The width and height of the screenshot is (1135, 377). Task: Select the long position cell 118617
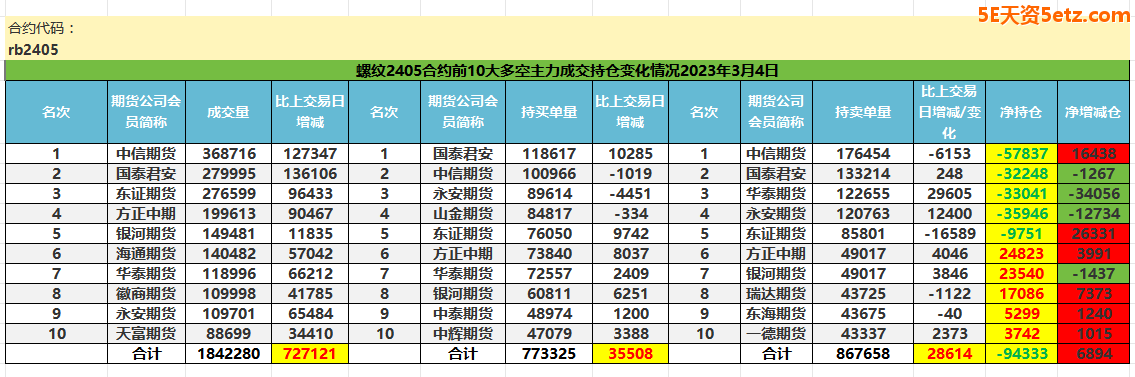click(x=549, y=154)
